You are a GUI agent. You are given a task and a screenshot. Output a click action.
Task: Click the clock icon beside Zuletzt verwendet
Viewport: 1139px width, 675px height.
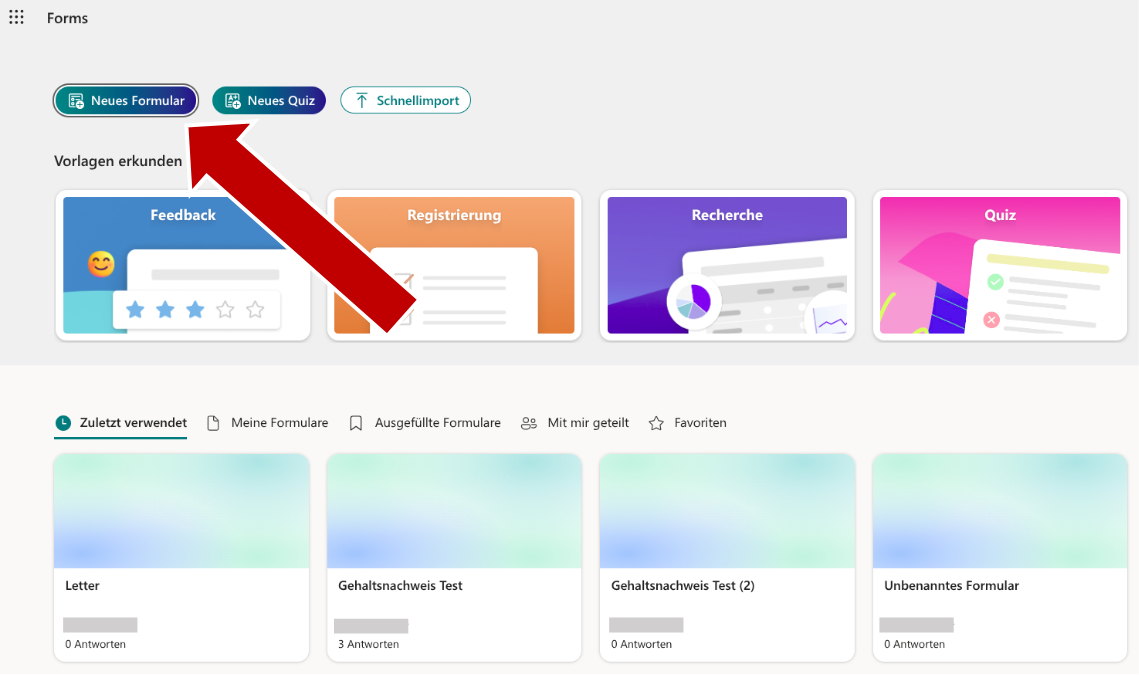click(x=64, y=423)
